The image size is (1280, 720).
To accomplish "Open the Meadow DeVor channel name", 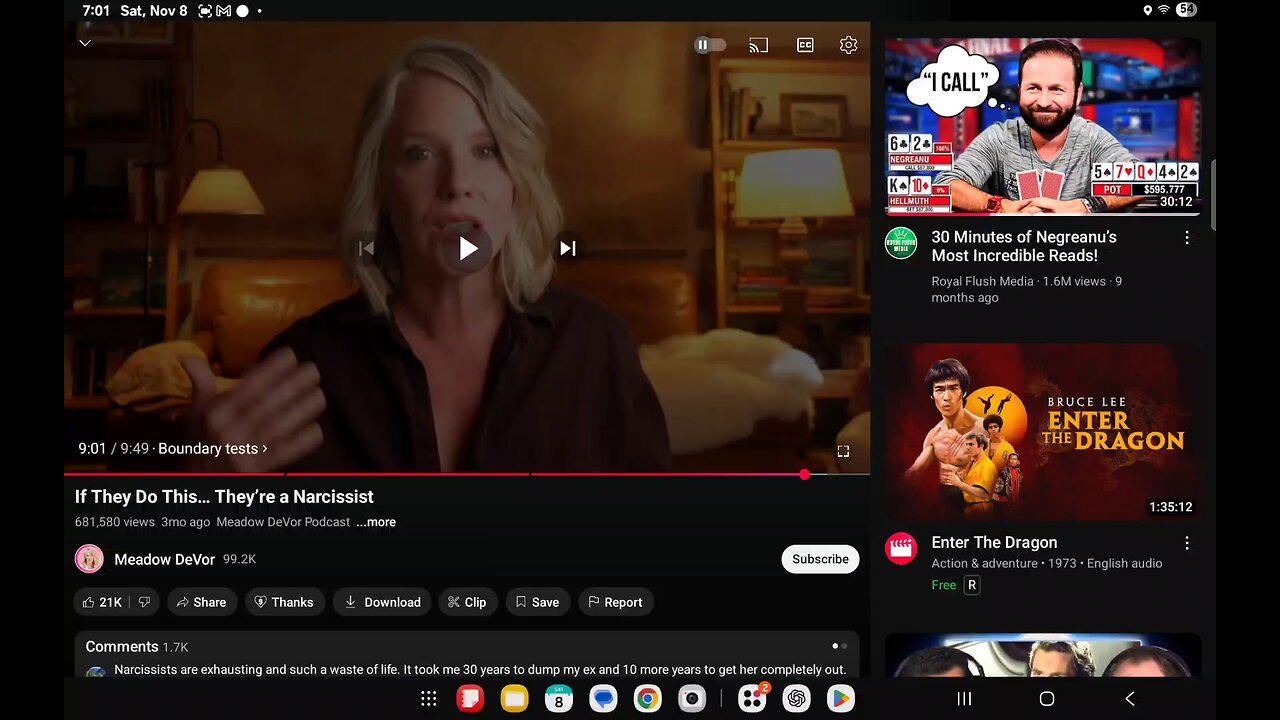I will 165,559.
